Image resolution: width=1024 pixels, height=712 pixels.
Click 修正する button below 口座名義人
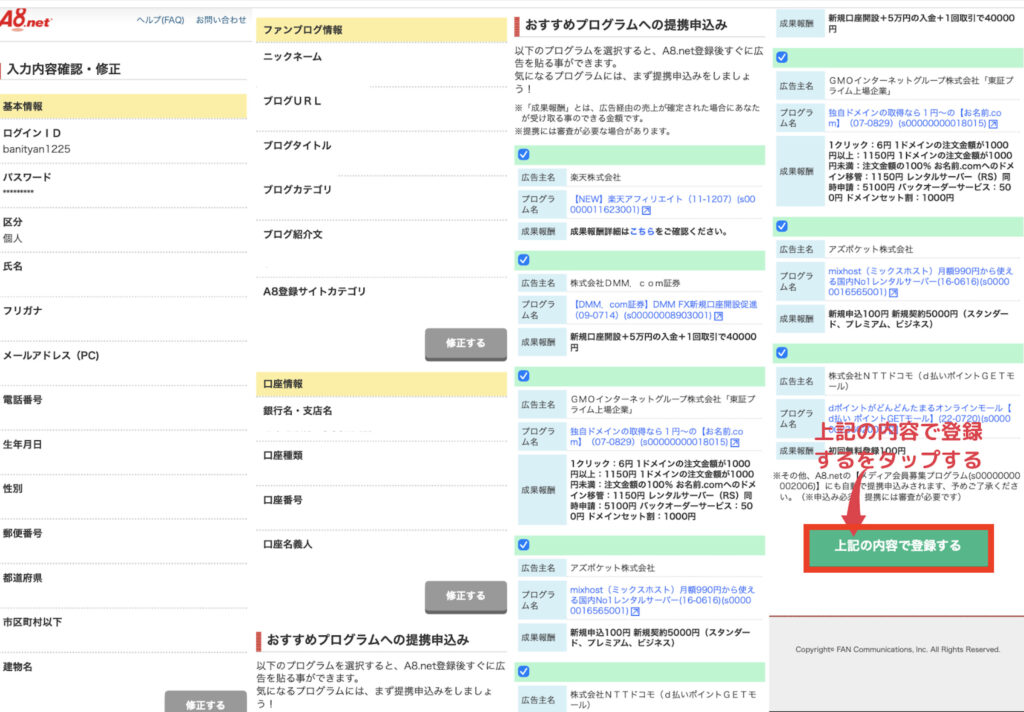click(466, 596)
